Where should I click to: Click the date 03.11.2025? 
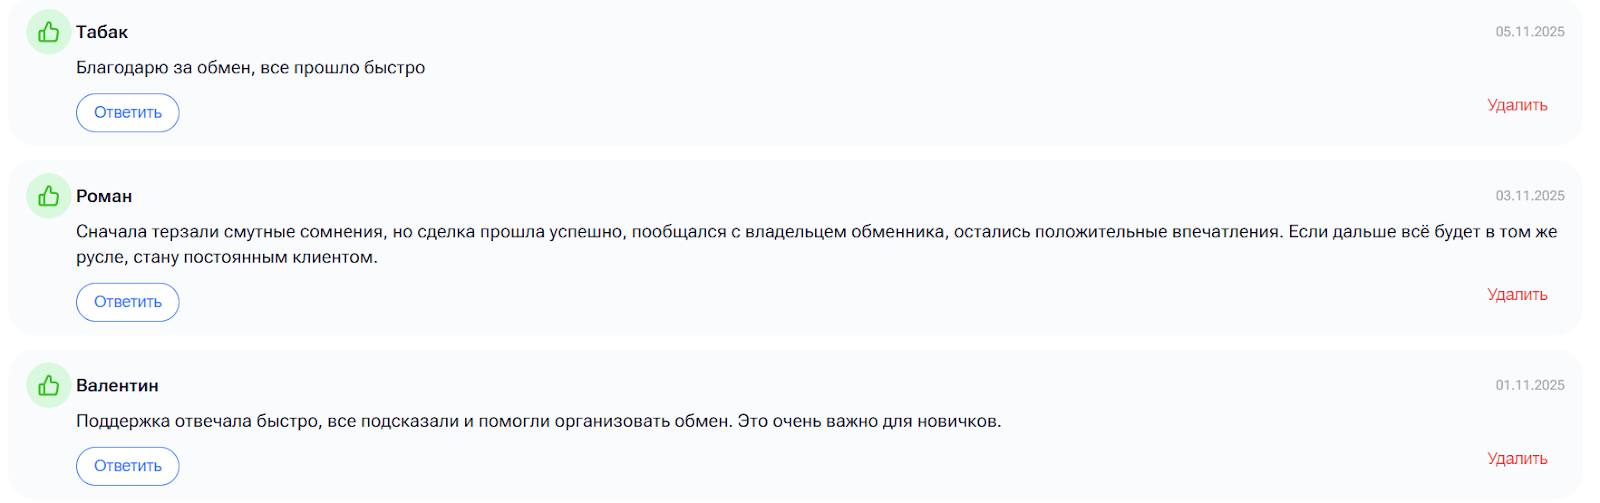[x=1530, y=196]
